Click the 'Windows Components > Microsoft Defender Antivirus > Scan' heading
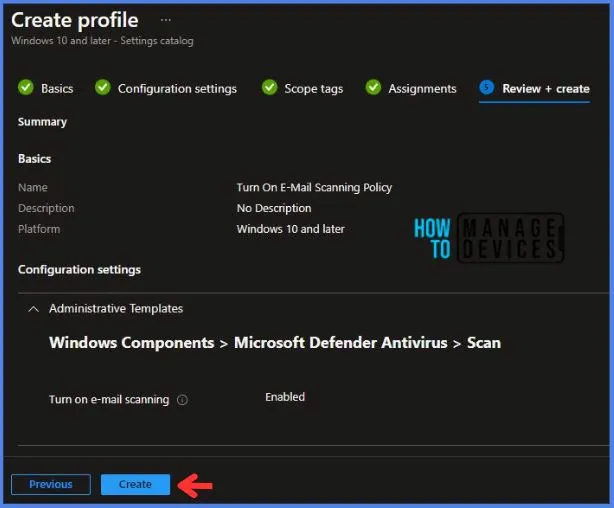This screenshot has width=614, height=508. 275,343
